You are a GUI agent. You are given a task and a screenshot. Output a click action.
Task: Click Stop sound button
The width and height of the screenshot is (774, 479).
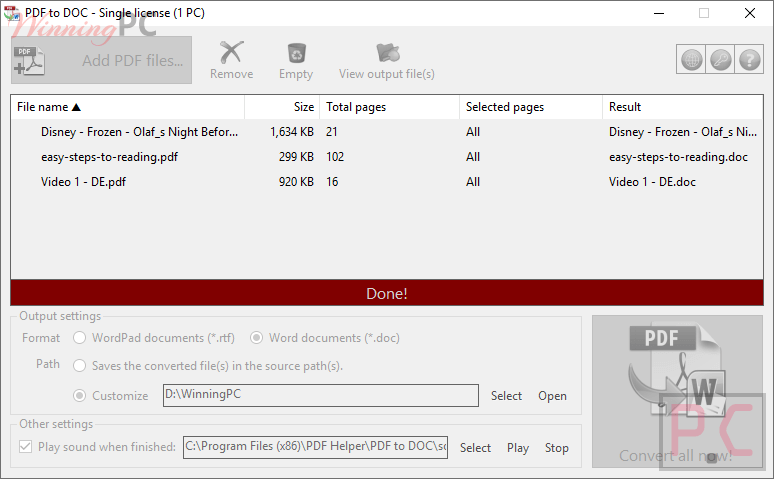point(557,448)
